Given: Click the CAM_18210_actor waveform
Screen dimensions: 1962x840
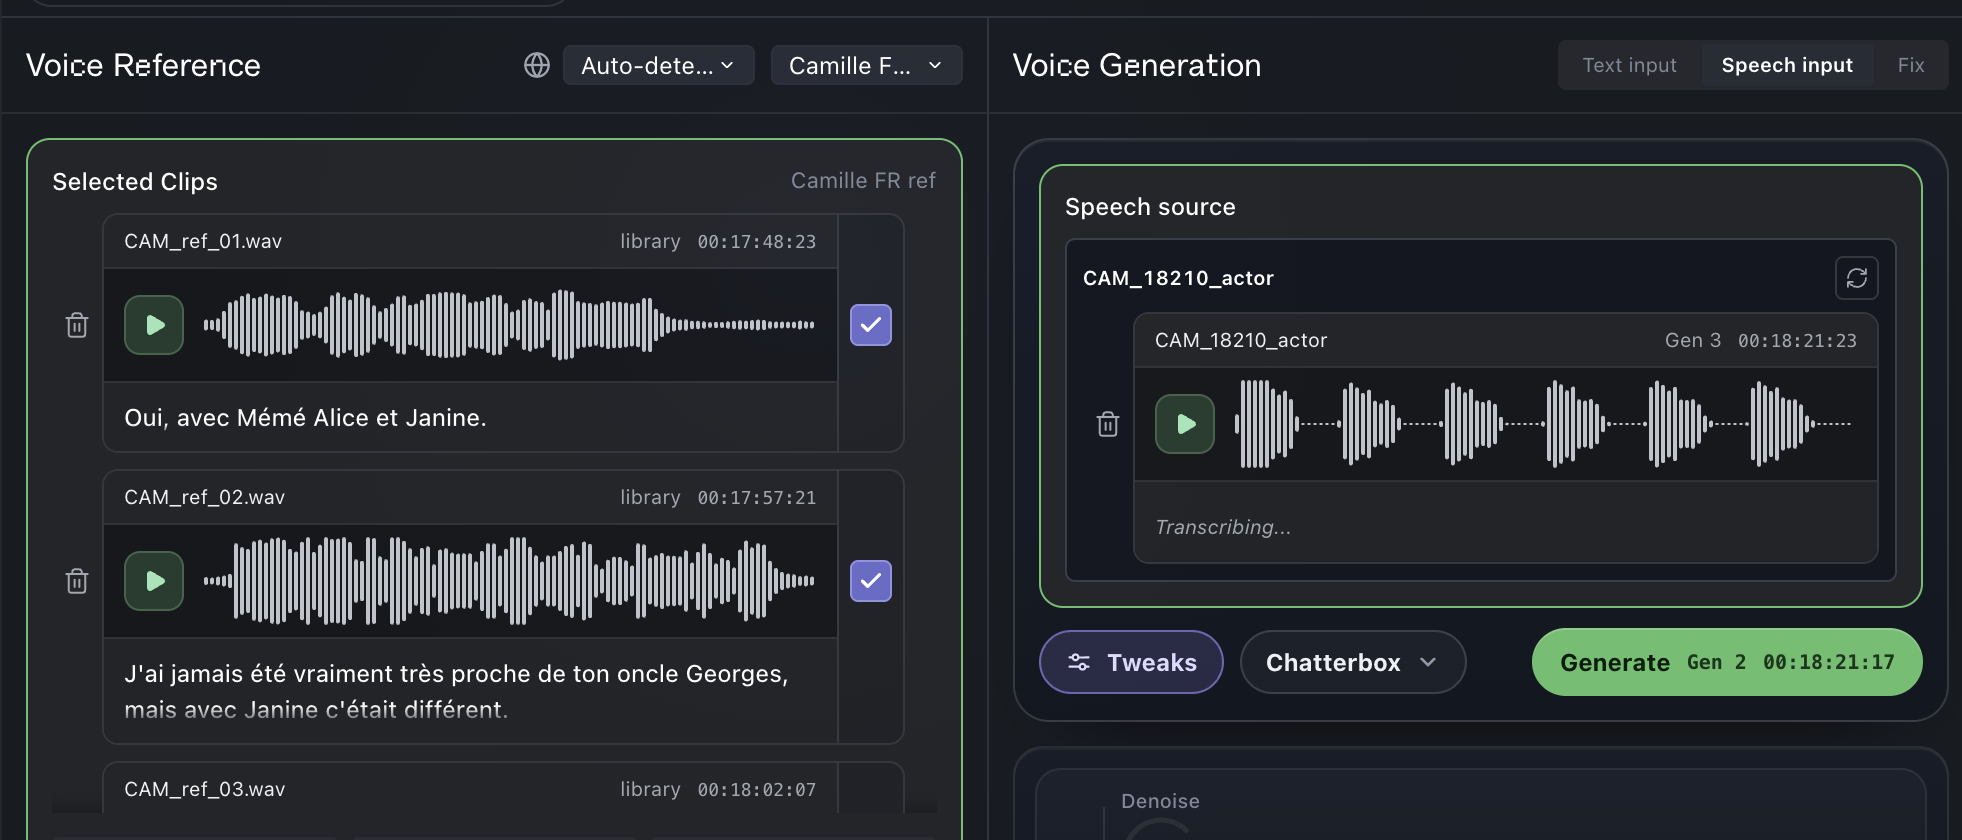Looking at the screenshot, I should 1544,424.
